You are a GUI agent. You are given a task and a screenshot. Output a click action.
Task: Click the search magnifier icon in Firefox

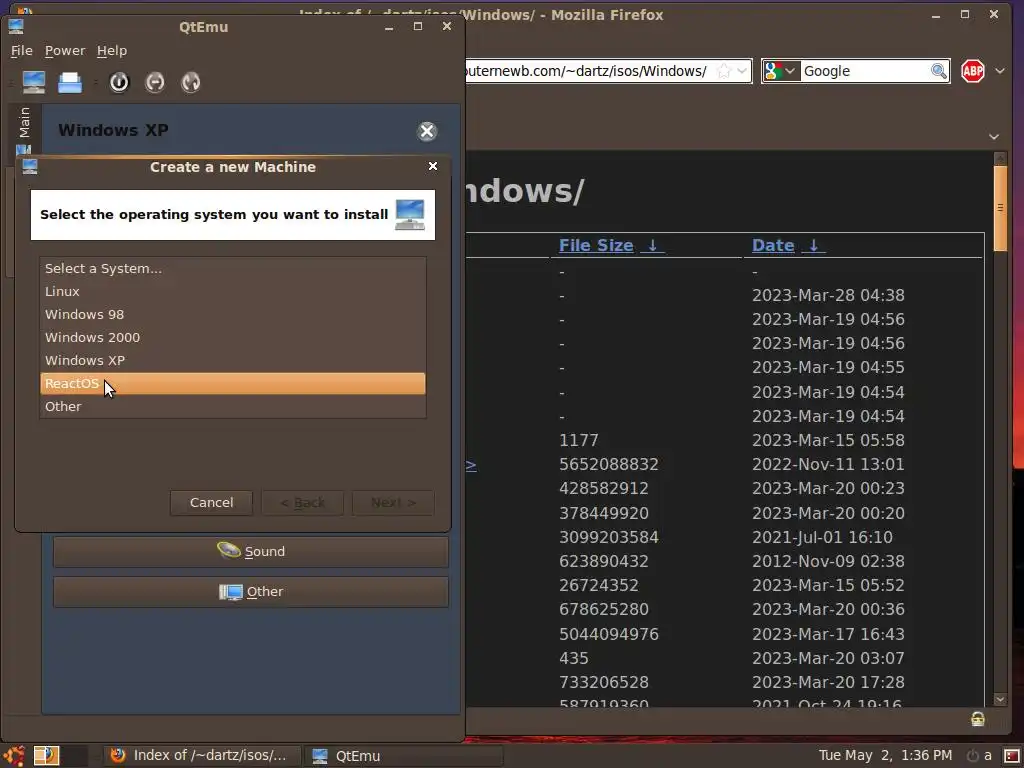[938, 71]
